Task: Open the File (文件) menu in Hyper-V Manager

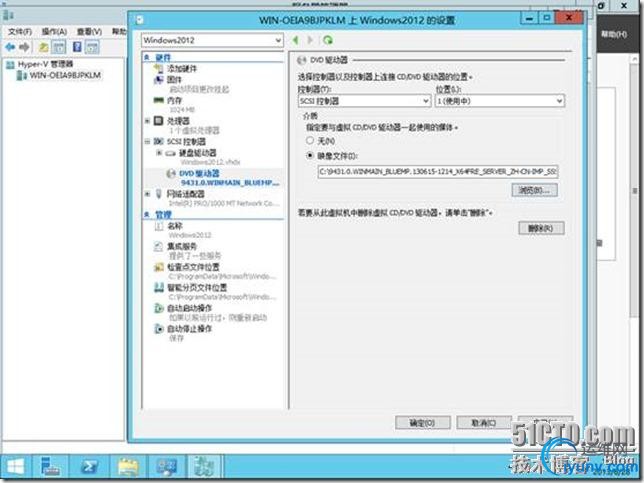Action: 20,32
